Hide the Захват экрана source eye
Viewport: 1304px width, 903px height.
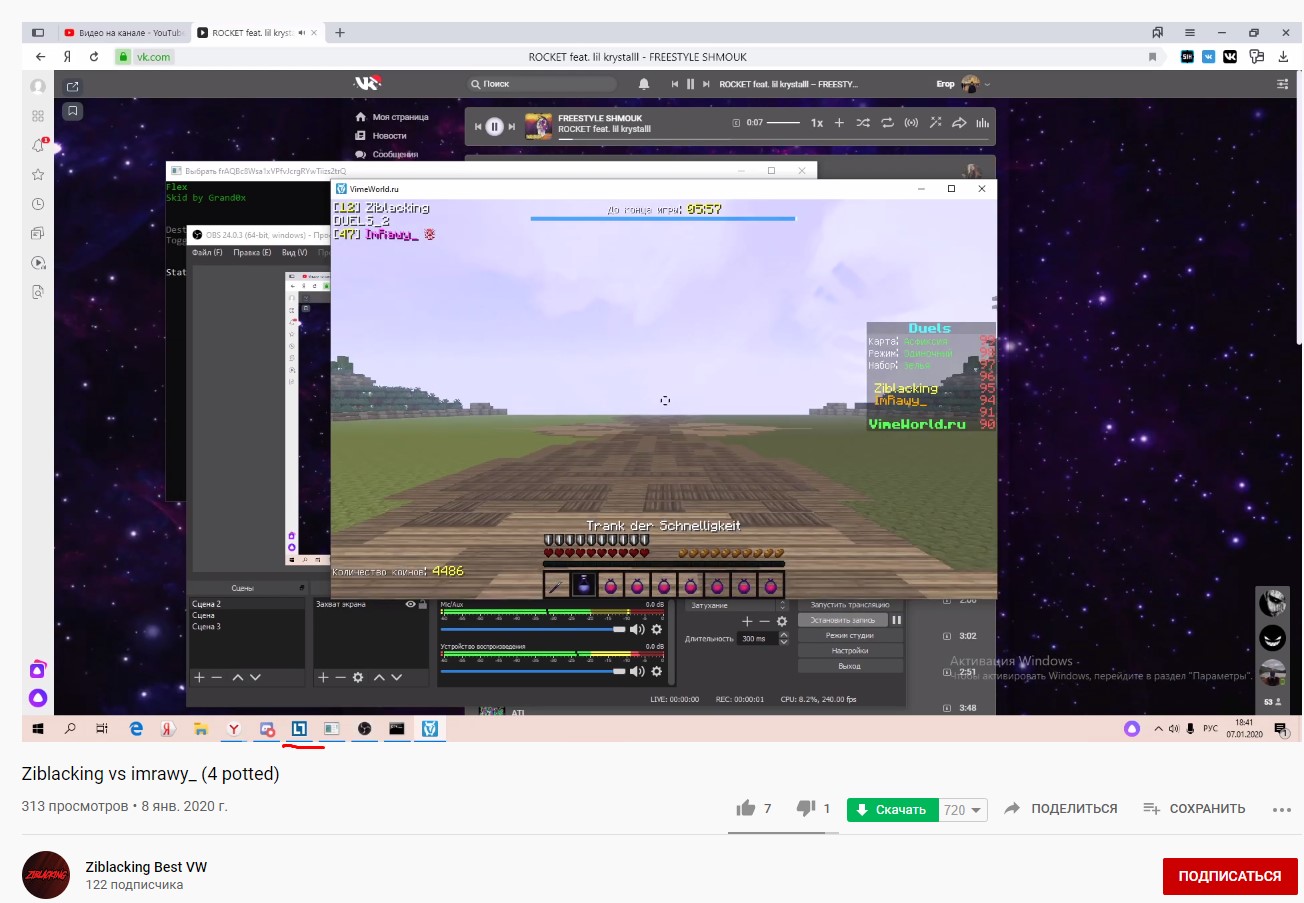coord(410,604)
